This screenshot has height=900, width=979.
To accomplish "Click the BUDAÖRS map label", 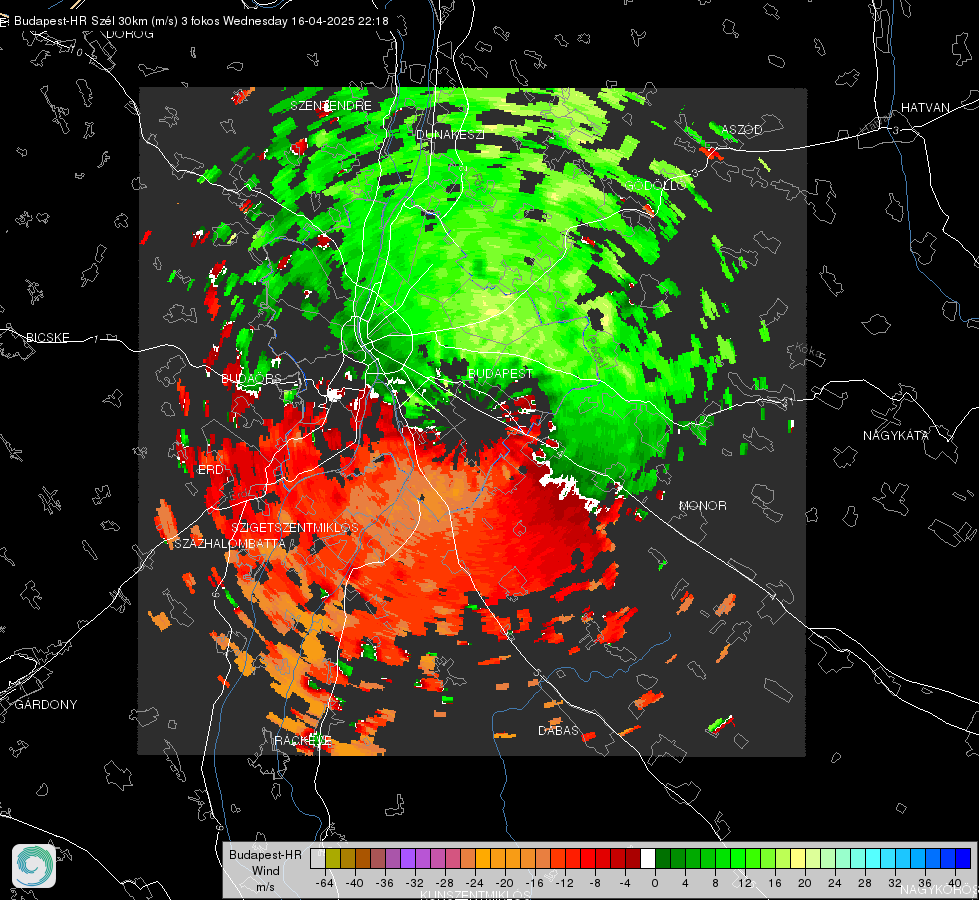I will [251, 379].
